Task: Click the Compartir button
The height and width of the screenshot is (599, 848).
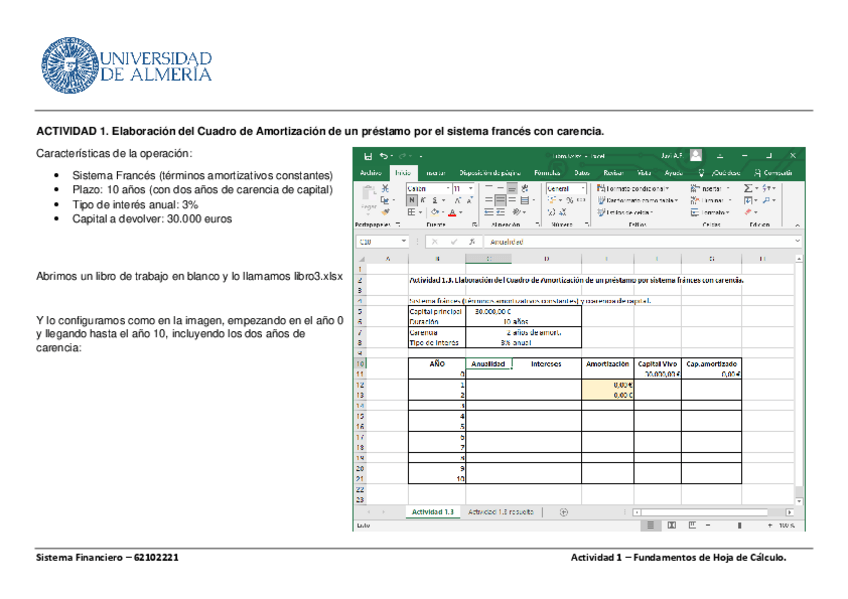Action: (775, 172)
